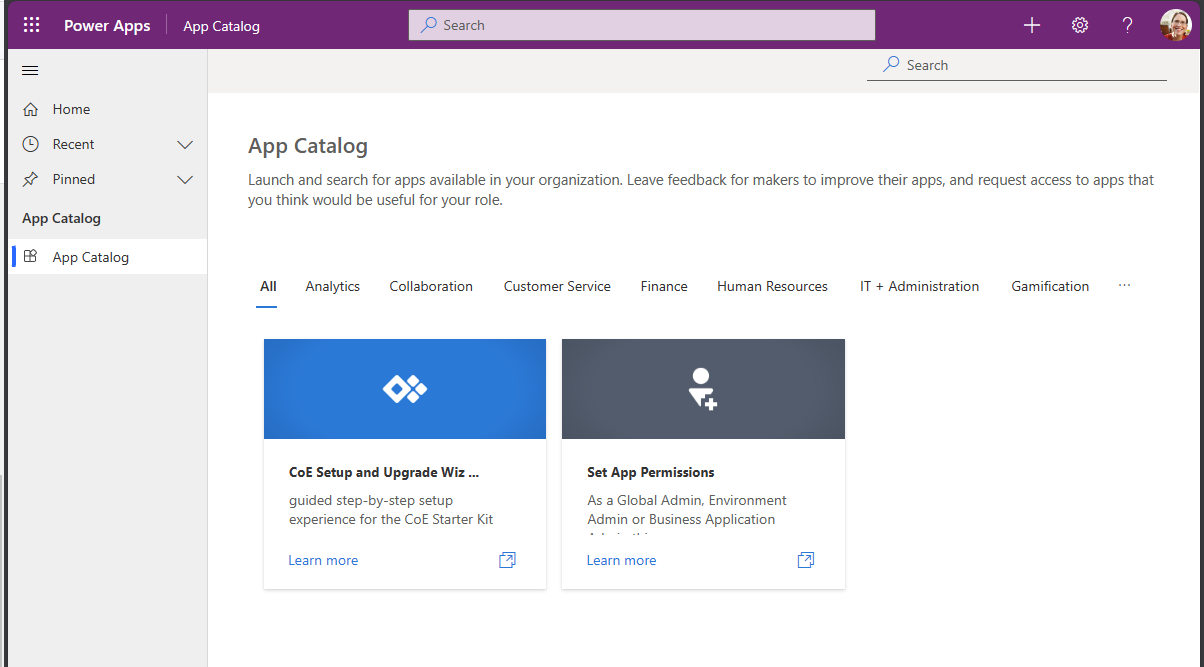Screen dimensions: 1204x667
Task: Expand the Pinned section chevron
Action: click(184, 179)
